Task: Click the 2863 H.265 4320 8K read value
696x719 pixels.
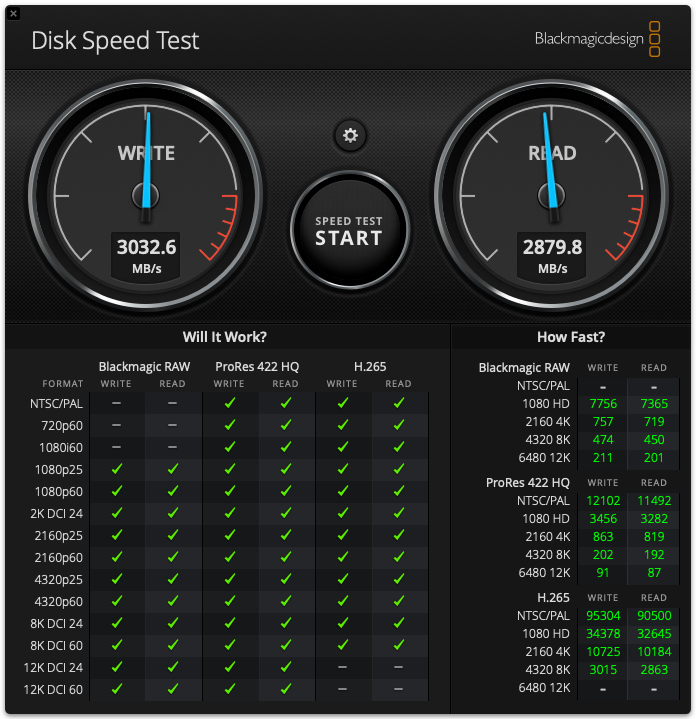Action: (x=654, y=669)
